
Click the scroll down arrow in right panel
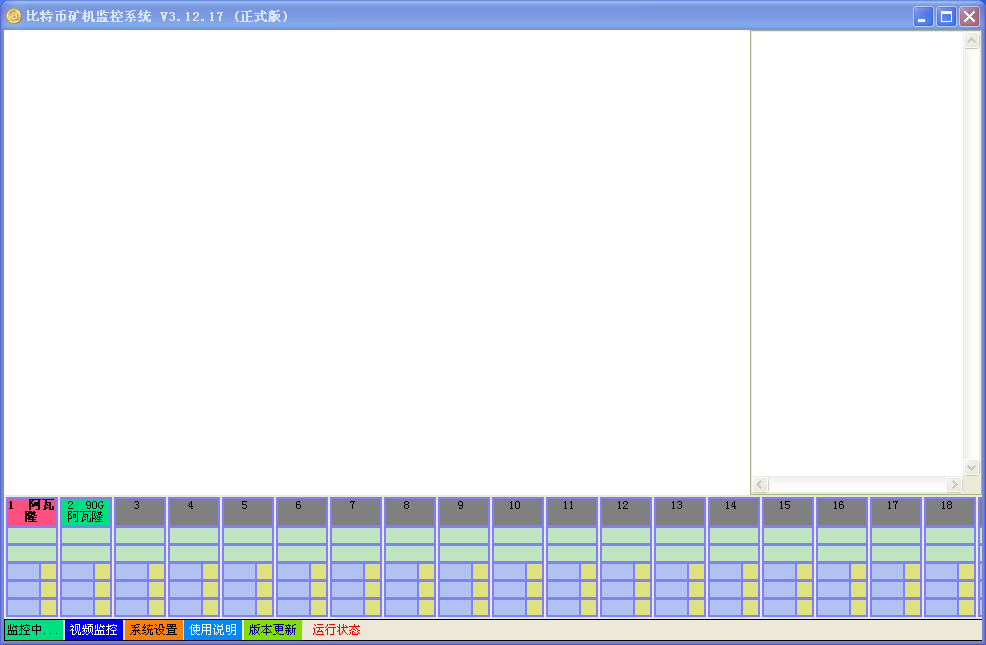(972, 468)
